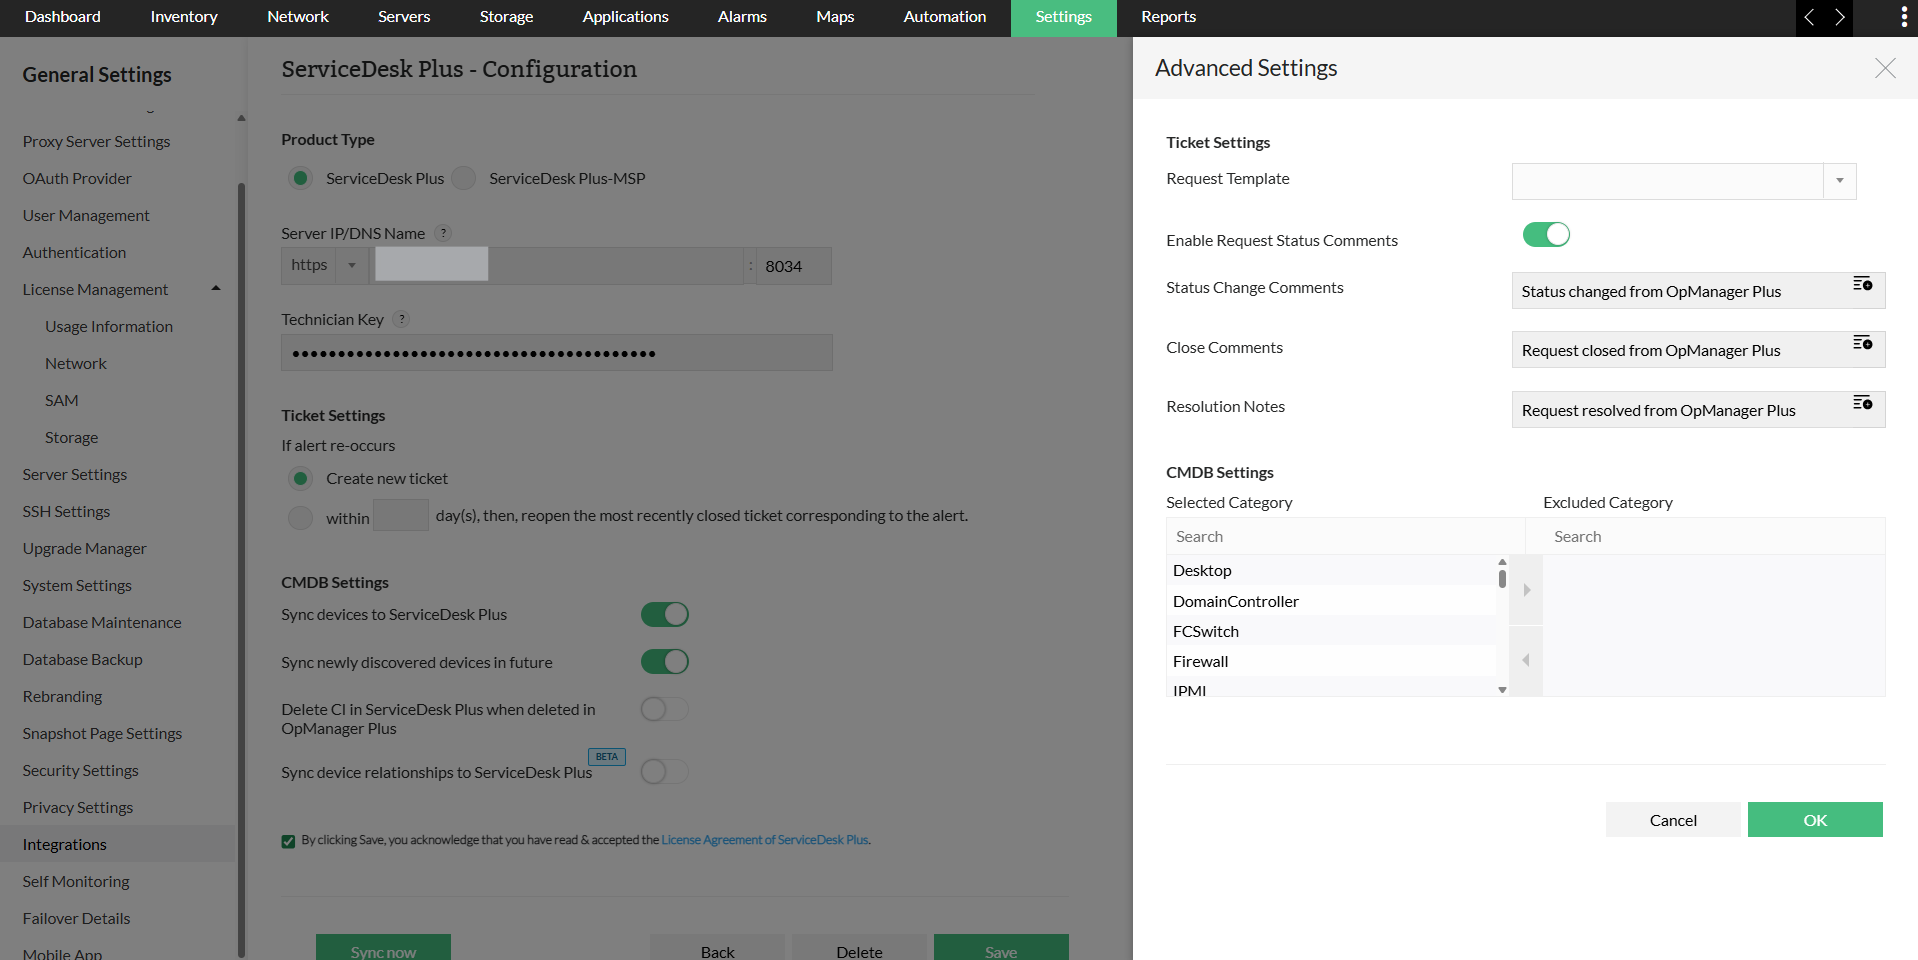The image size is (1918, 960).
Task: Open the Request Template dropdown
Action: point(1839,181)
